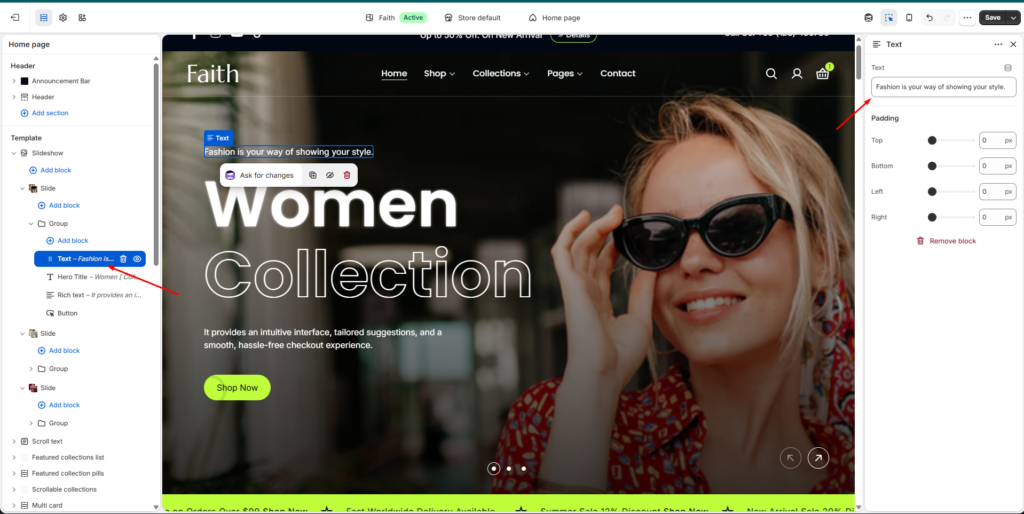This screenshot has width=1024, height=514.
Task: Click the Top padding slider
Action: point(952,140)
